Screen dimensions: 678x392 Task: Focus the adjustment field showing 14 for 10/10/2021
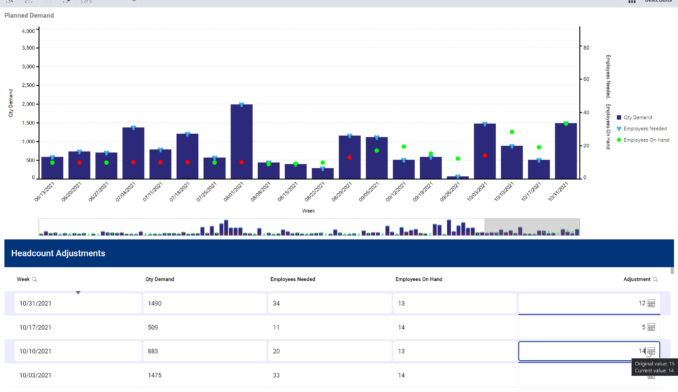(x=589, y=351)
